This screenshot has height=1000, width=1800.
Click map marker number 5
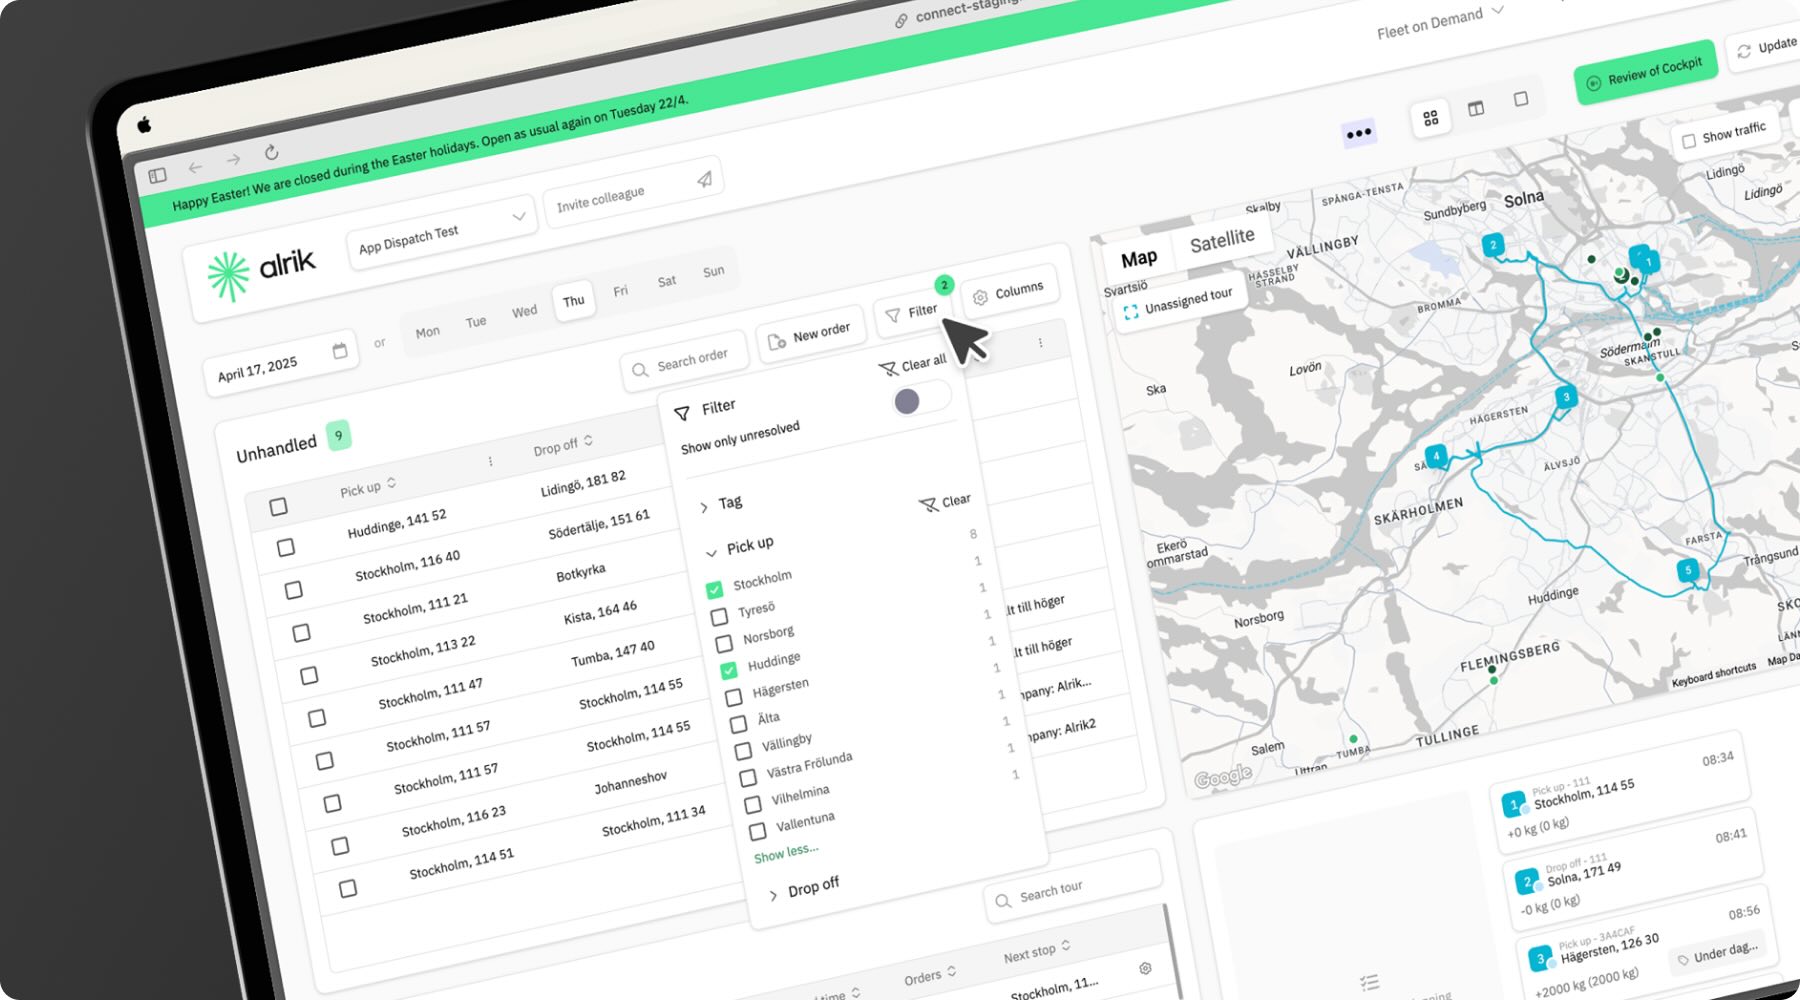click(x=1688, y=570)
